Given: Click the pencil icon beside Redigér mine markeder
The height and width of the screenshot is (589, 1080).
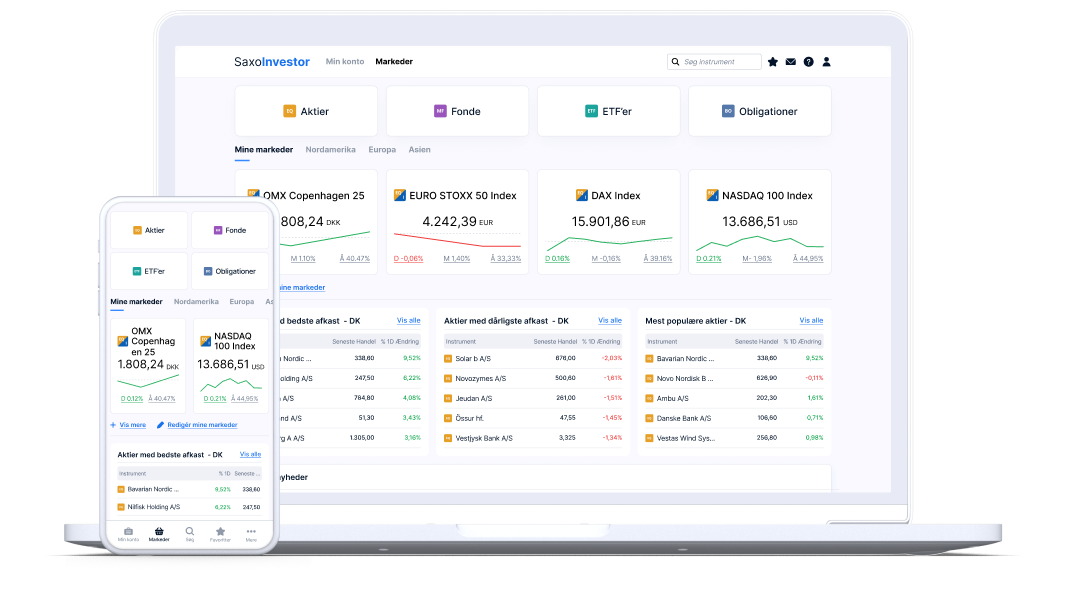Looking at the screenshot, I should [160, 425].
